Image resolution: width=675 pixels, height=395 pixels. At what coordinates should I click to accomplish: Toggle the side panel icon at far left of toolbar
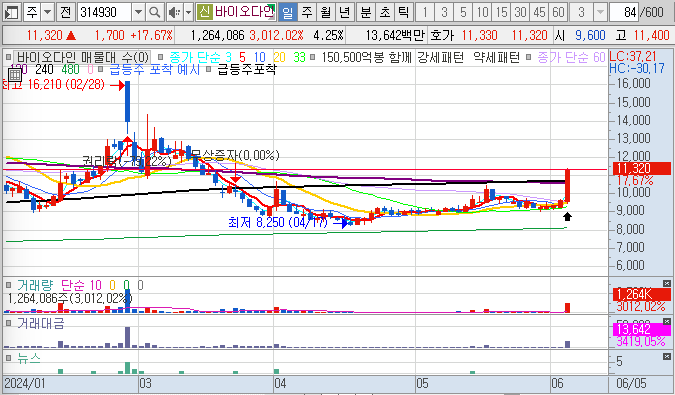[x=11, y=12]
